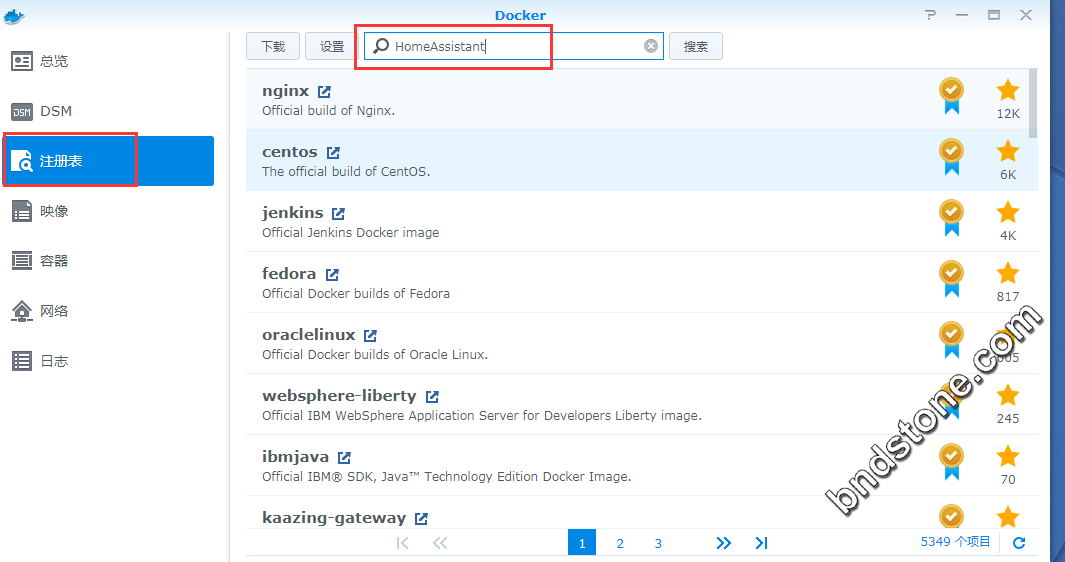
Task: Click the 5349 个项目 item count
Action: coord(956,542)
